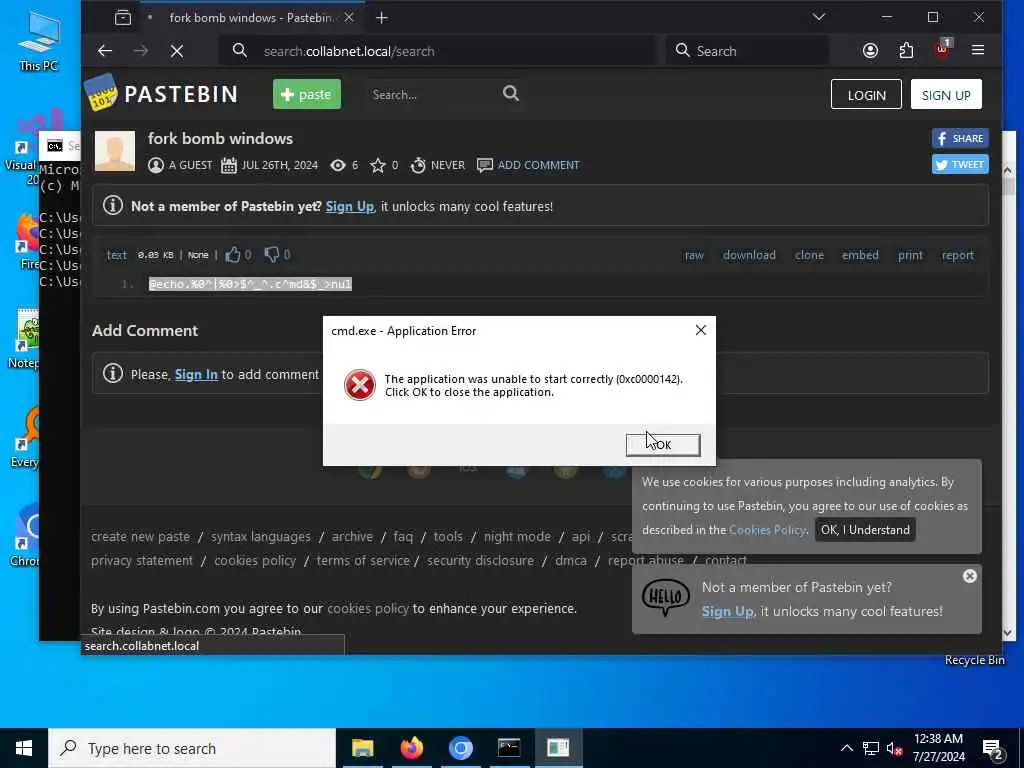Open privacy statement footer link
Viewport: 1024px width, 768px height.
coord(142,561)
